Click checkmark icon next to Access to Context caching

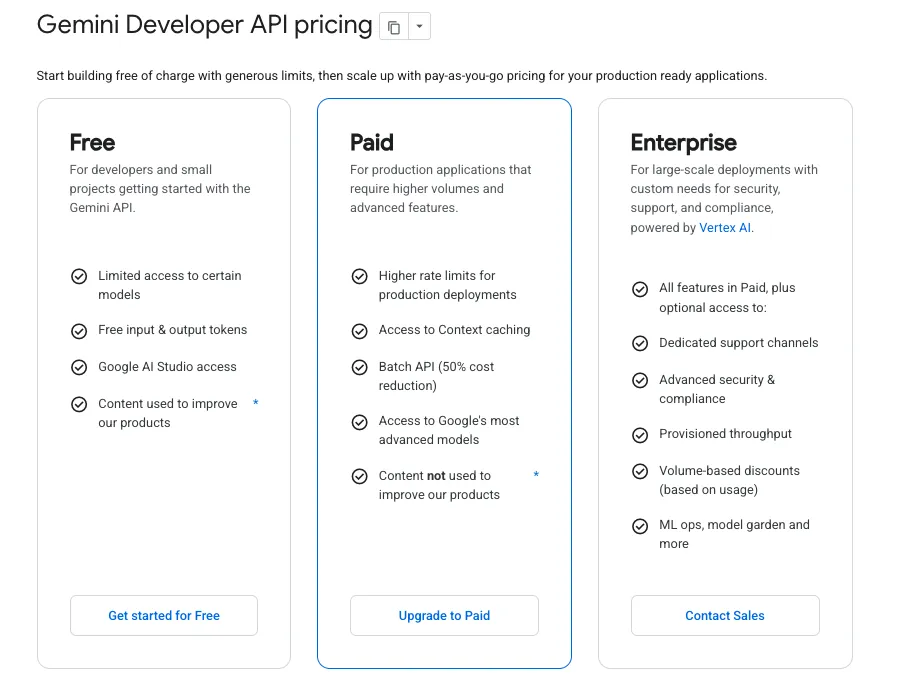click(x=360, y=330)
